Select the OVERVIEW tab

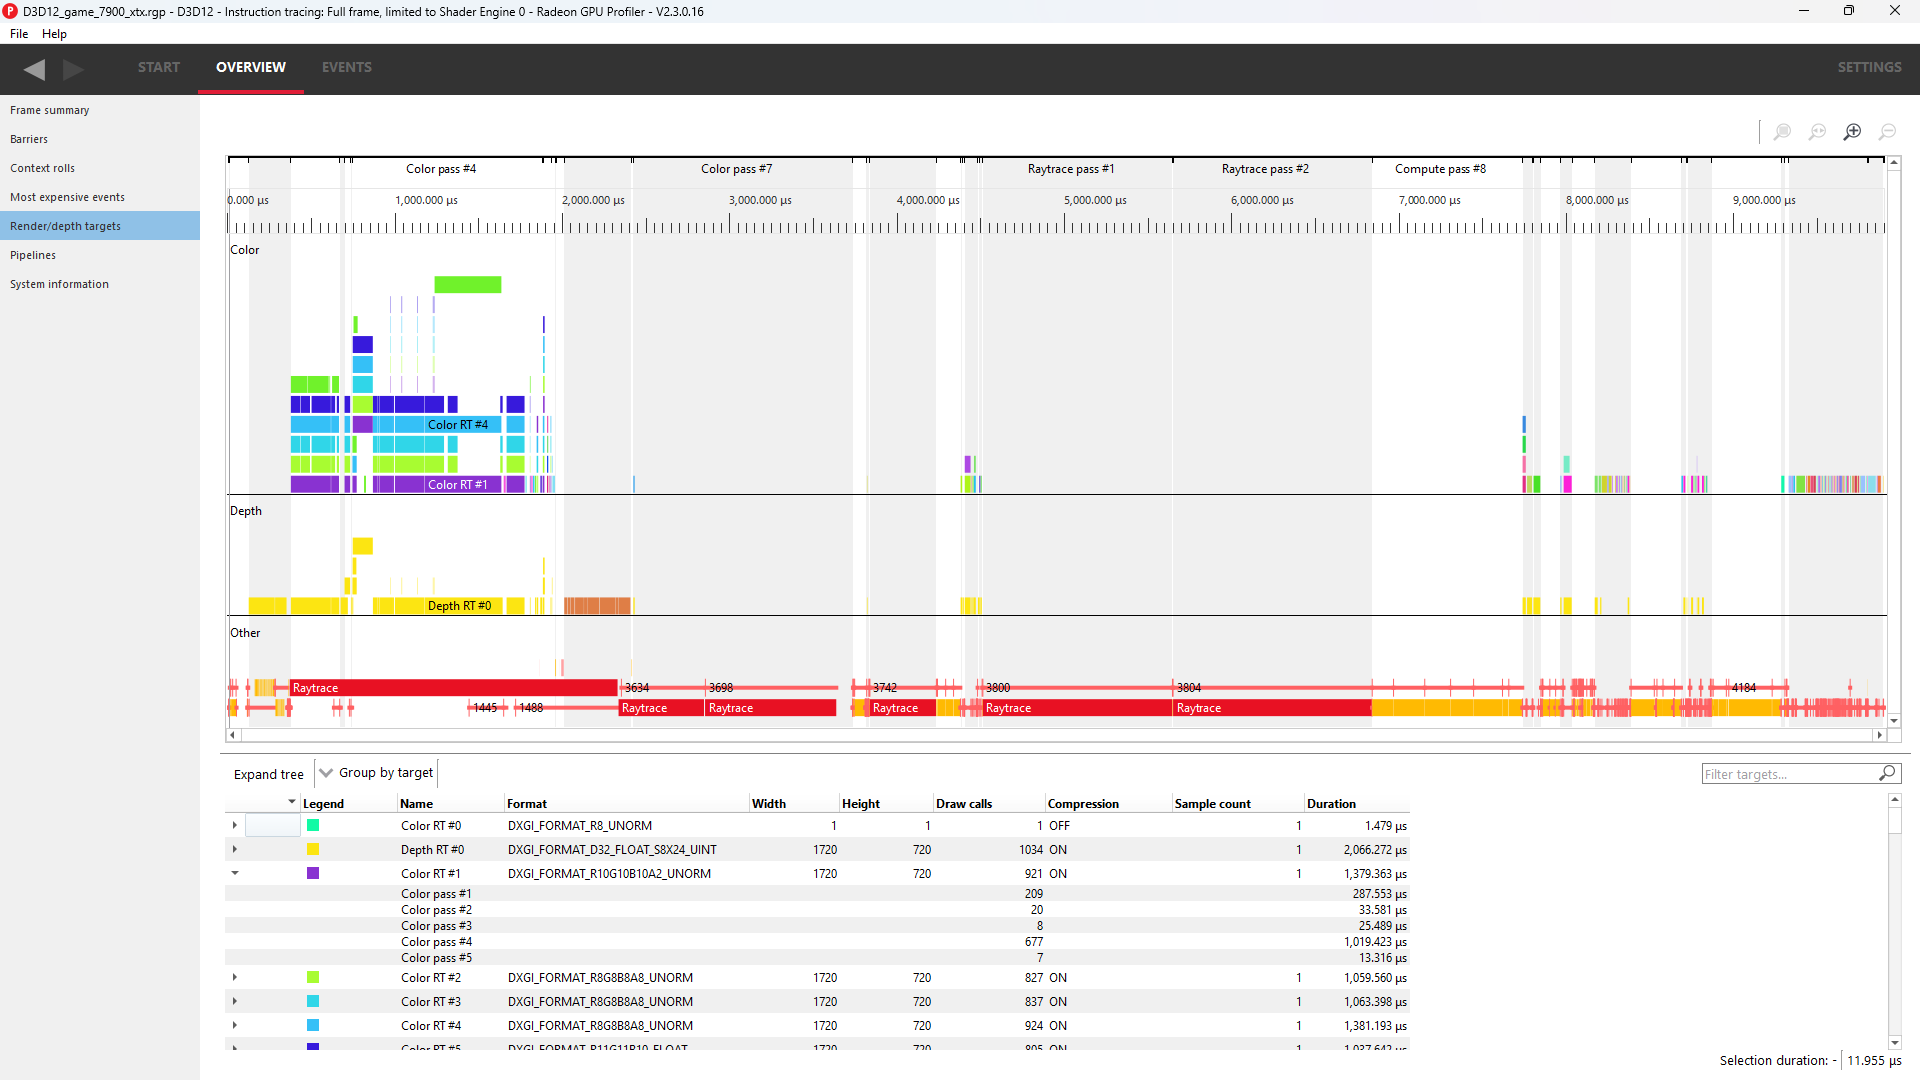click(x=251, y=67)
